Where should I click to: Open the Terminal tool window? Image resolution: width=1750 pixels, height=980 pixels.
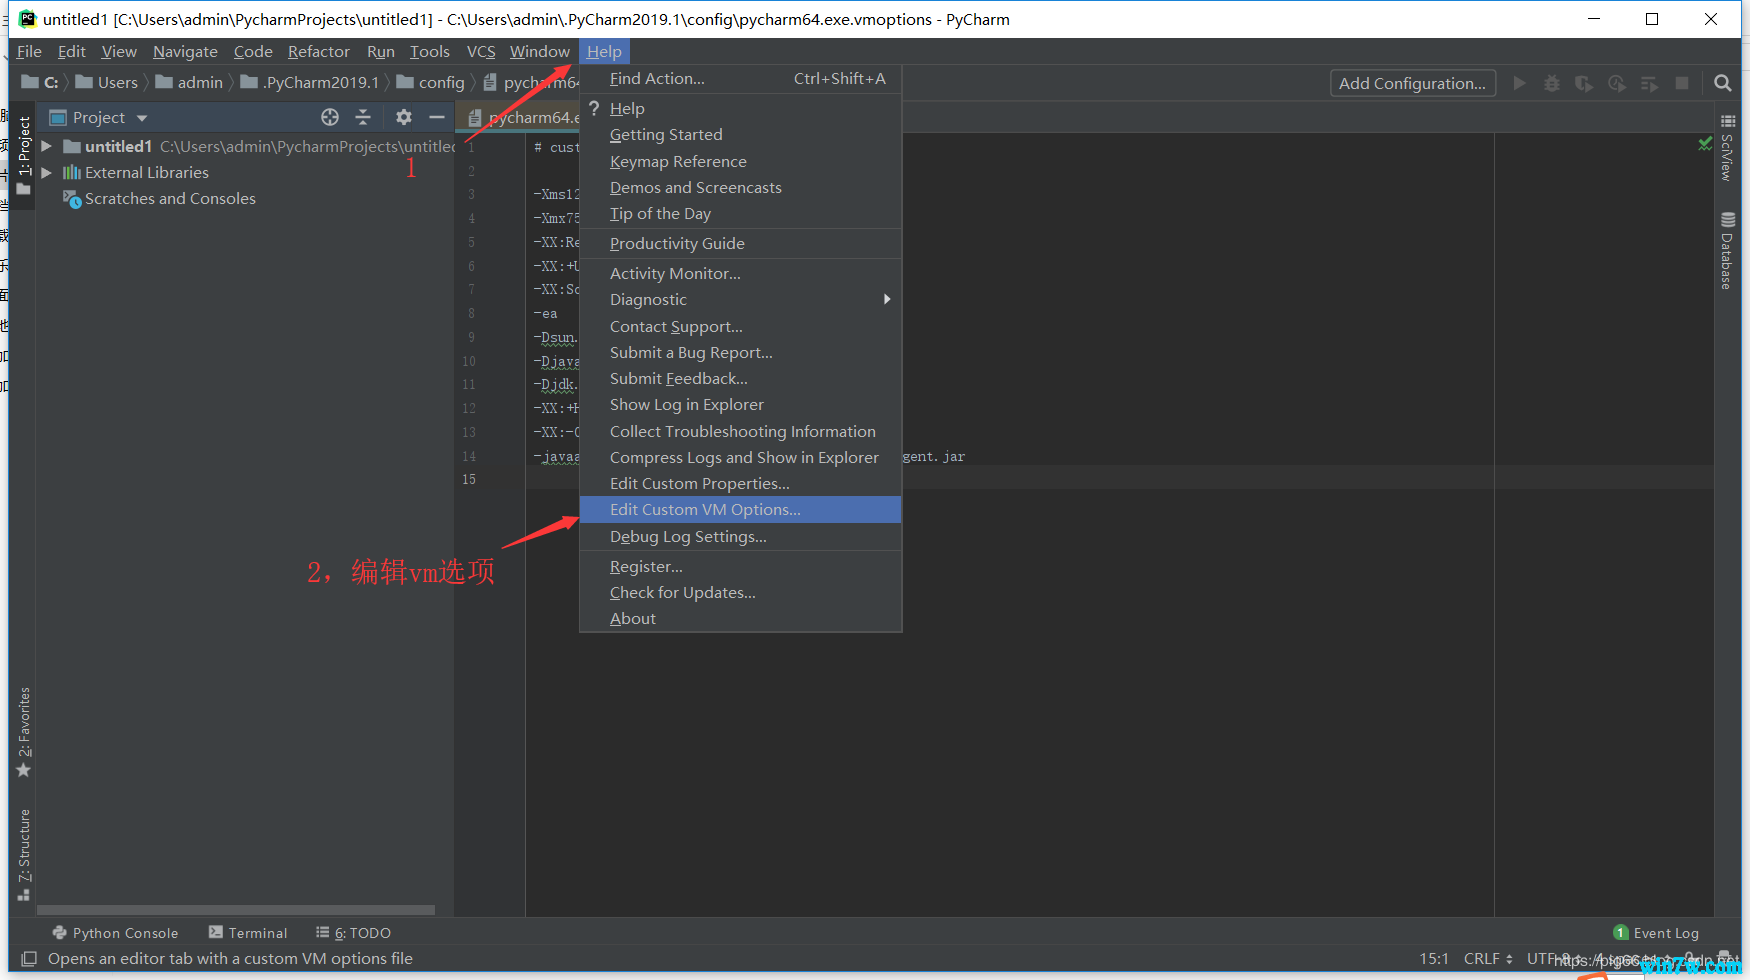click(248, 932)
